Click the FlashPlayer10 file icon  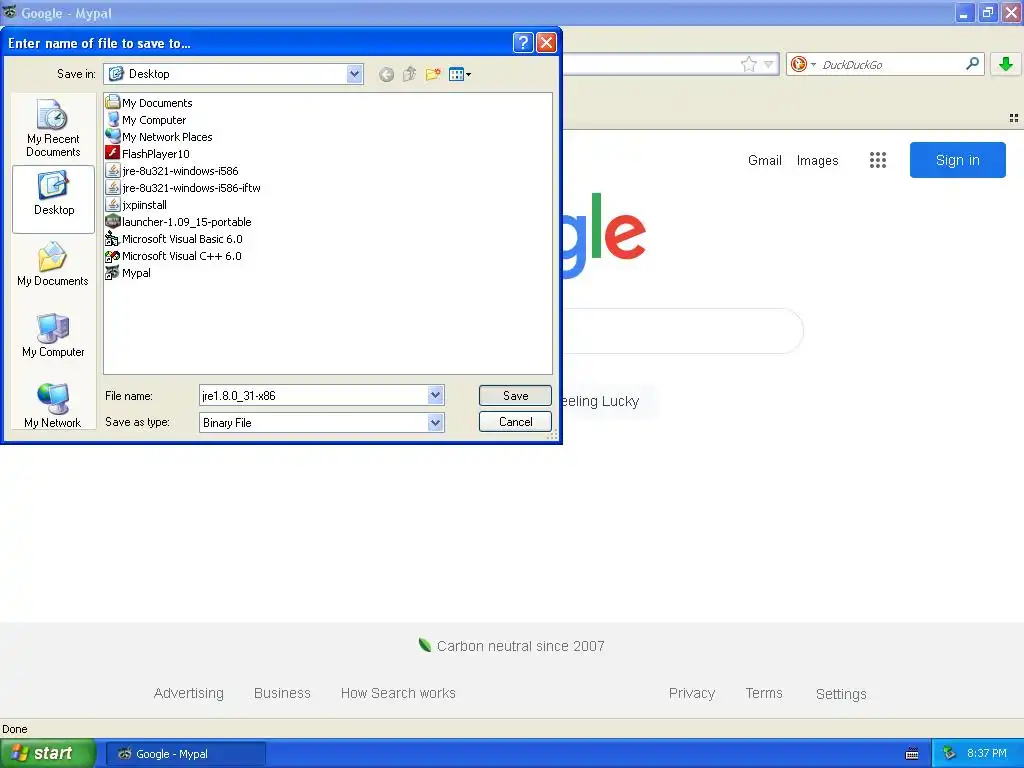(112, 153)
